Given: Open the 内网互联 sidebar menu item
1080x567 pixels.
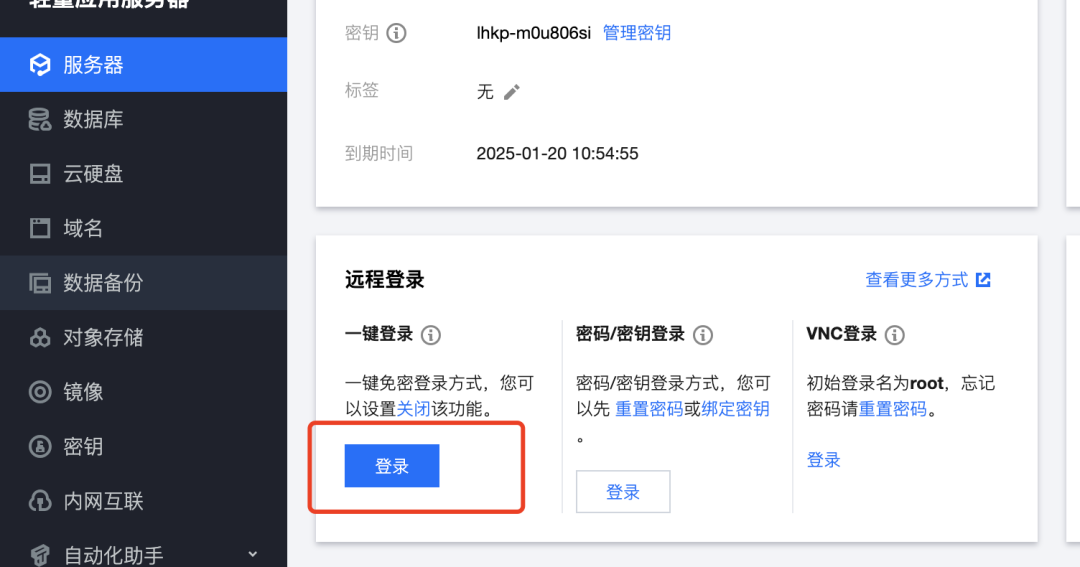Looking at the screenshot, I should tap(103, 501).
